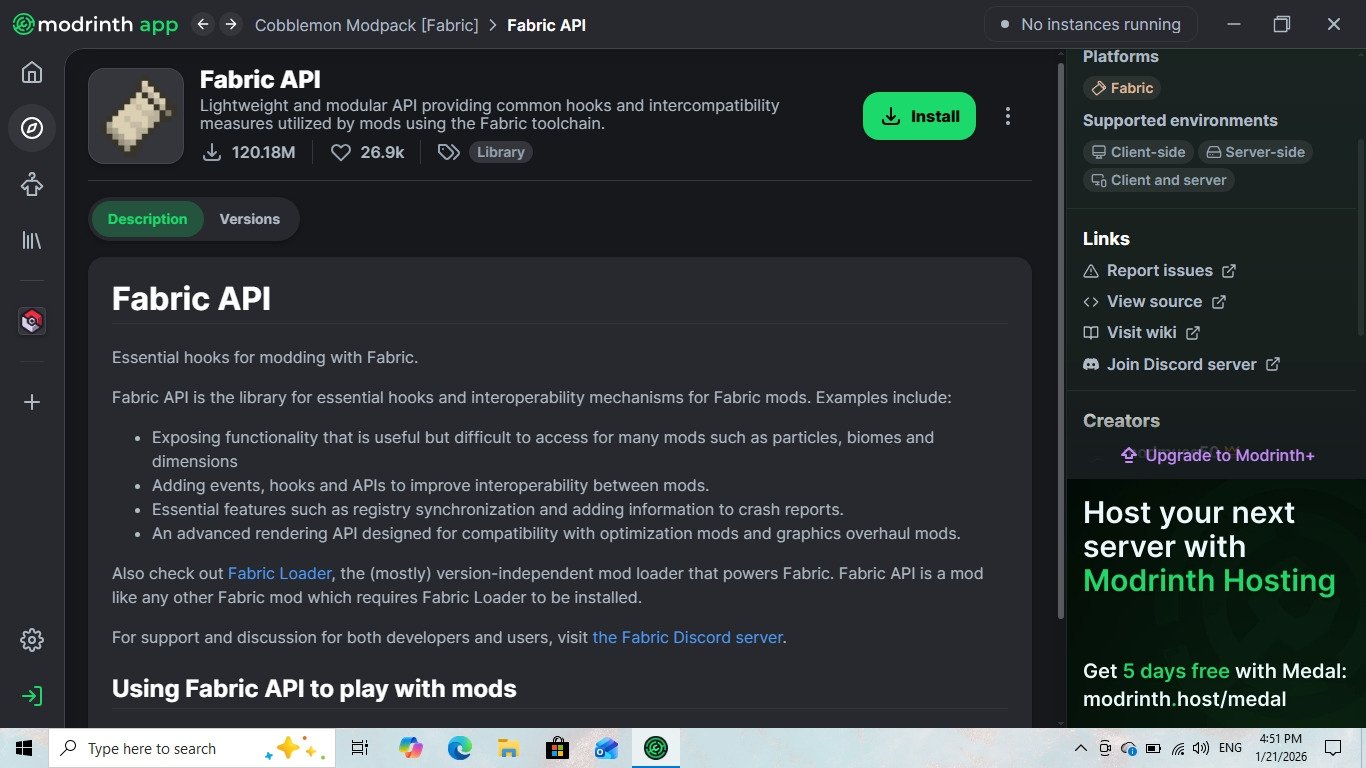
Task: Open the Join Discord server link
Action: point(1181,364)
